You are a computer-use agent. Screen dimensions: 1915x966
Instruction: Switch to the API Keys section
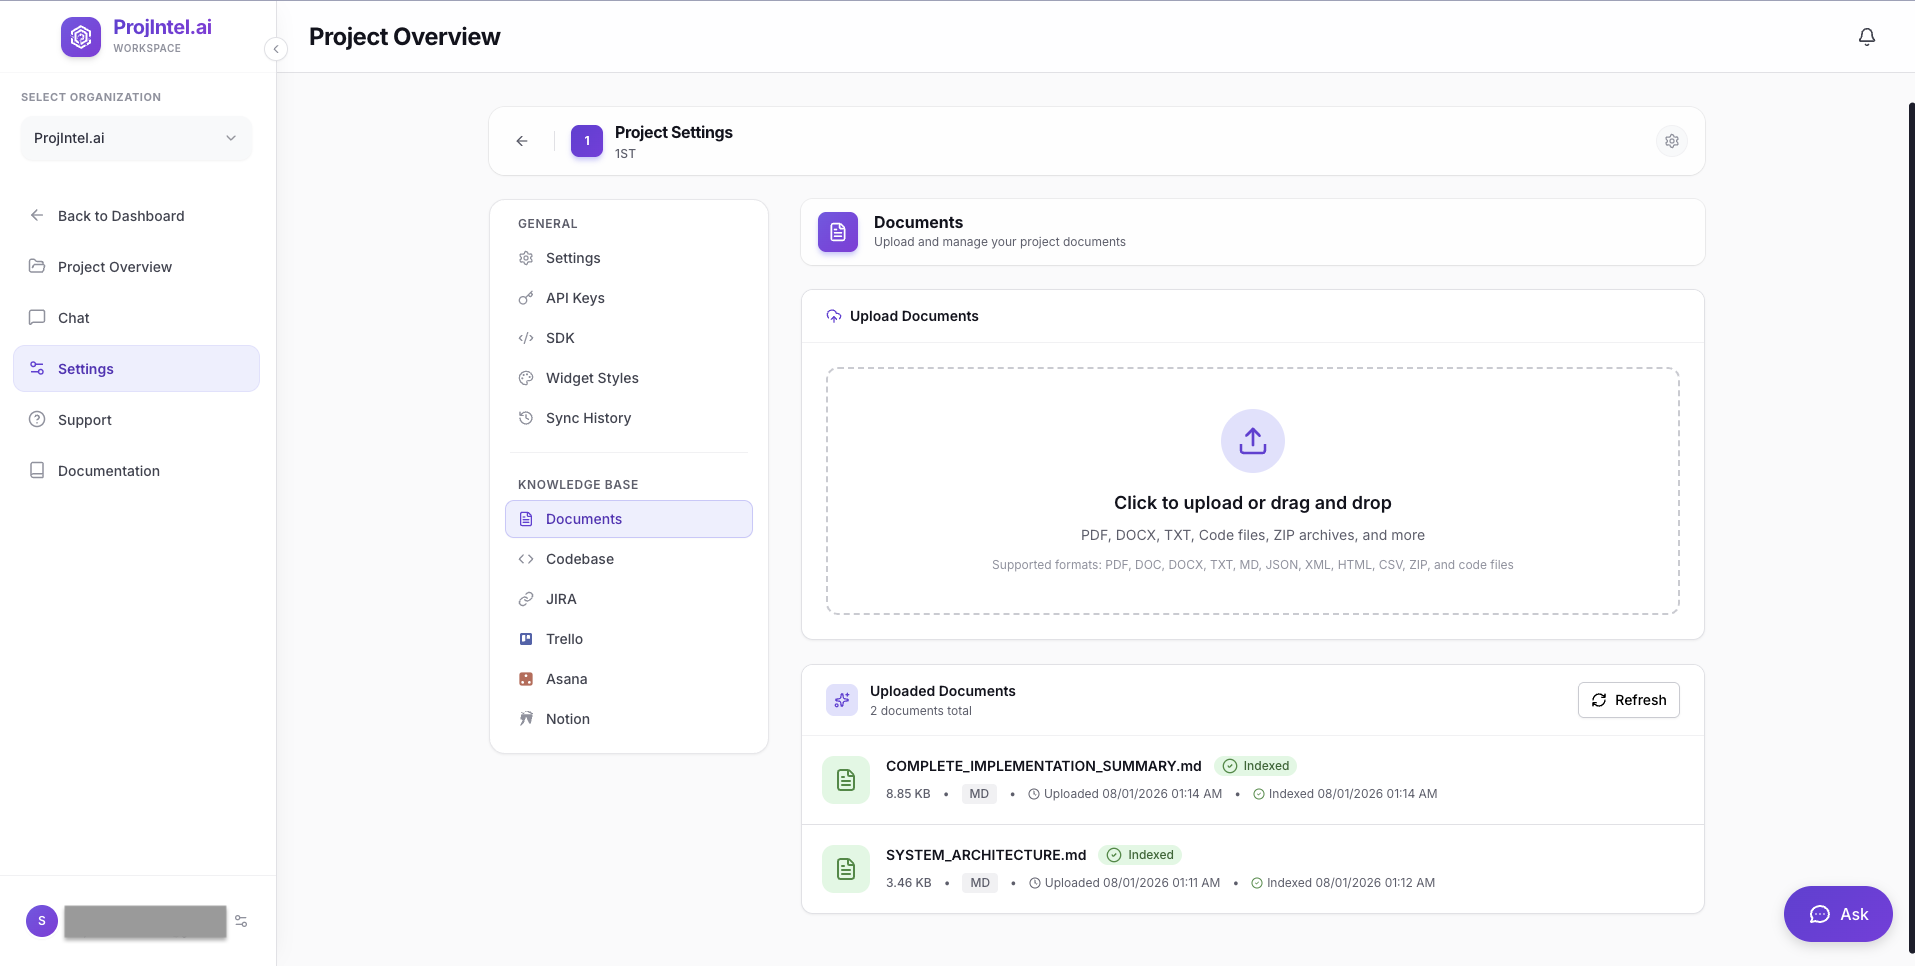(575, 297)
